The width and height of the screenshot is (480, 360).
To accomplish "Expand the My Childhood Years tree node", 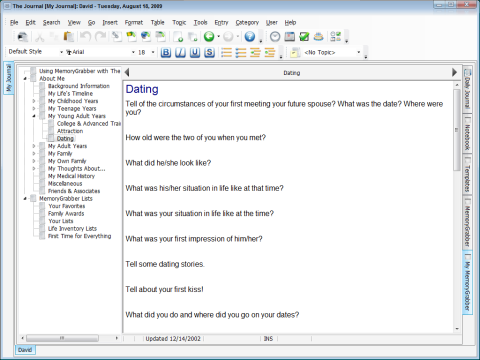I will [x=34, y=101].
